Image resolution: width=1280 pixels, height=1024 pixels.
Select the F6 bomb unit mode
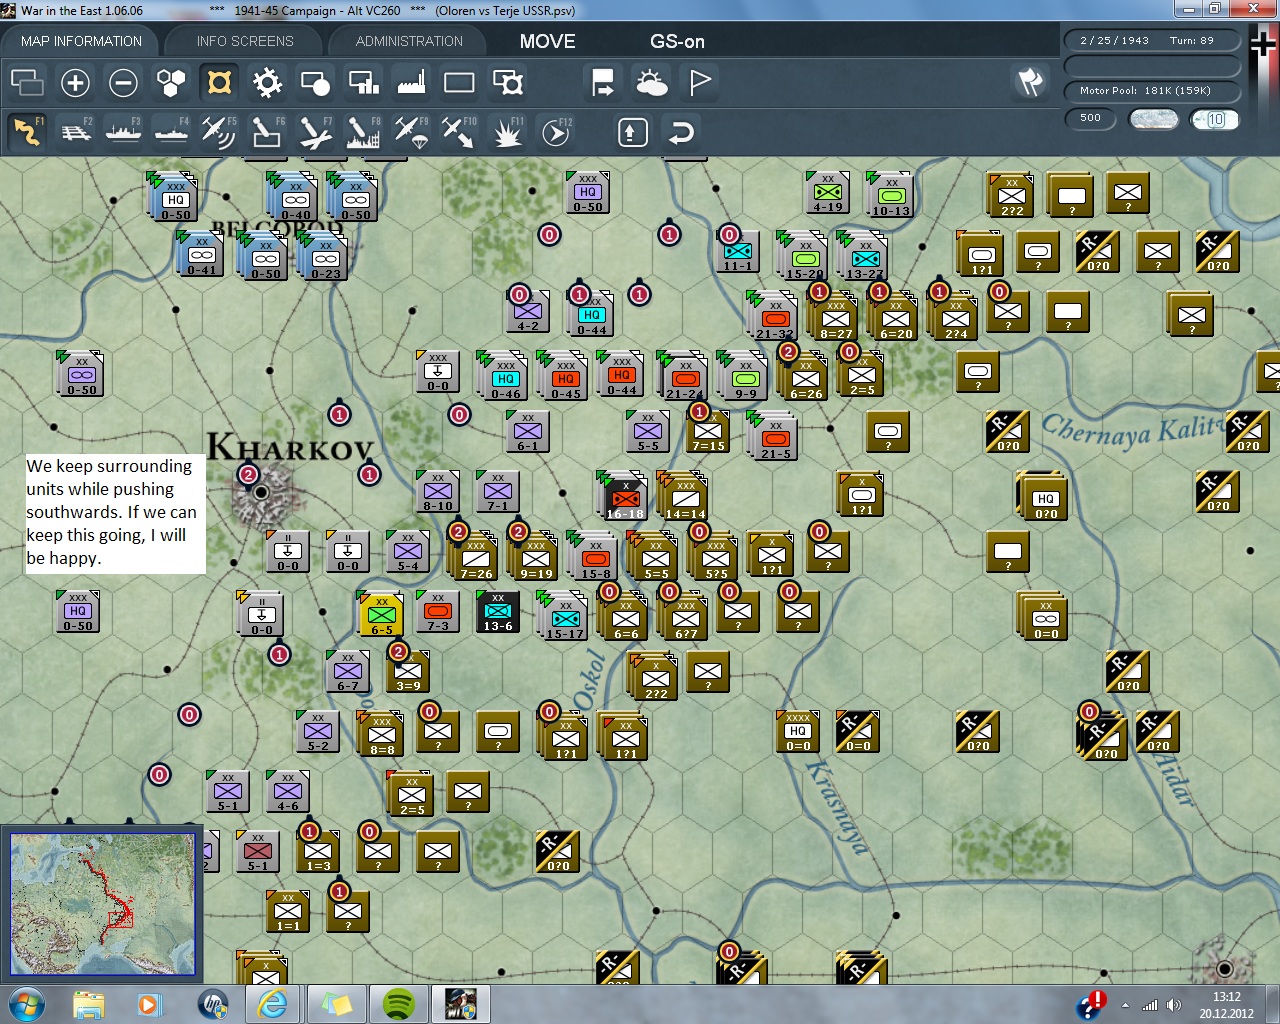[x=266, y=132]
